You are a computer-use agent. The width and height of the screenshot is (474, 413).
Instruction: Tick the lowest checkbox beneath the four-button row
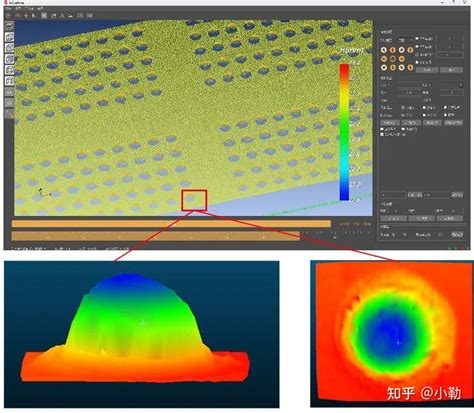click(382, 134)
